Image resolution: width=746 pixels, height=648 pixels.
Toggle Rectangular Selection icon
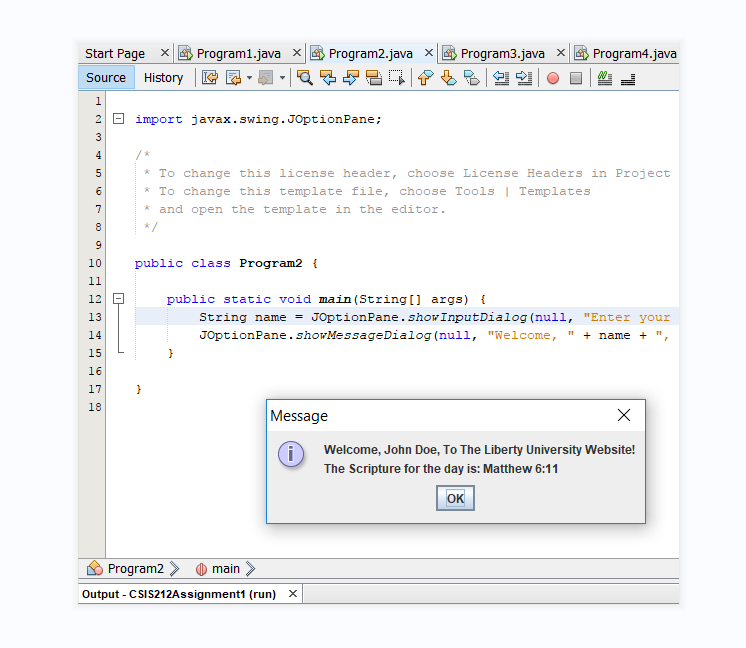point(397,78)
